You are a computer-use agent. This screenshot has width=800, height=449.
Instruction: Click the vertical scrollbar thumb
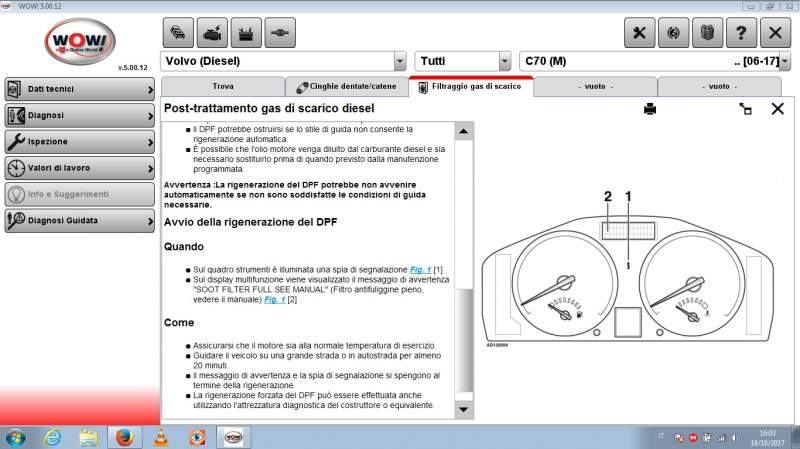click(x=463, y=340)
